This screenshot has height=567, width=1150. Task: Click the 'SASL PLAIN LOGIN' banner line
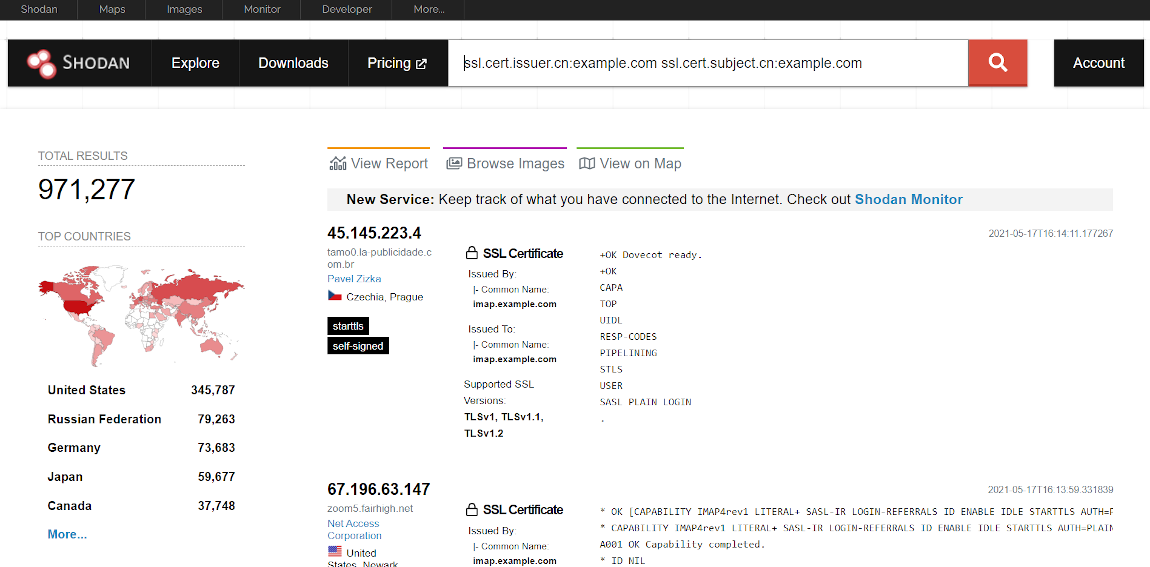tap(645, 402)
